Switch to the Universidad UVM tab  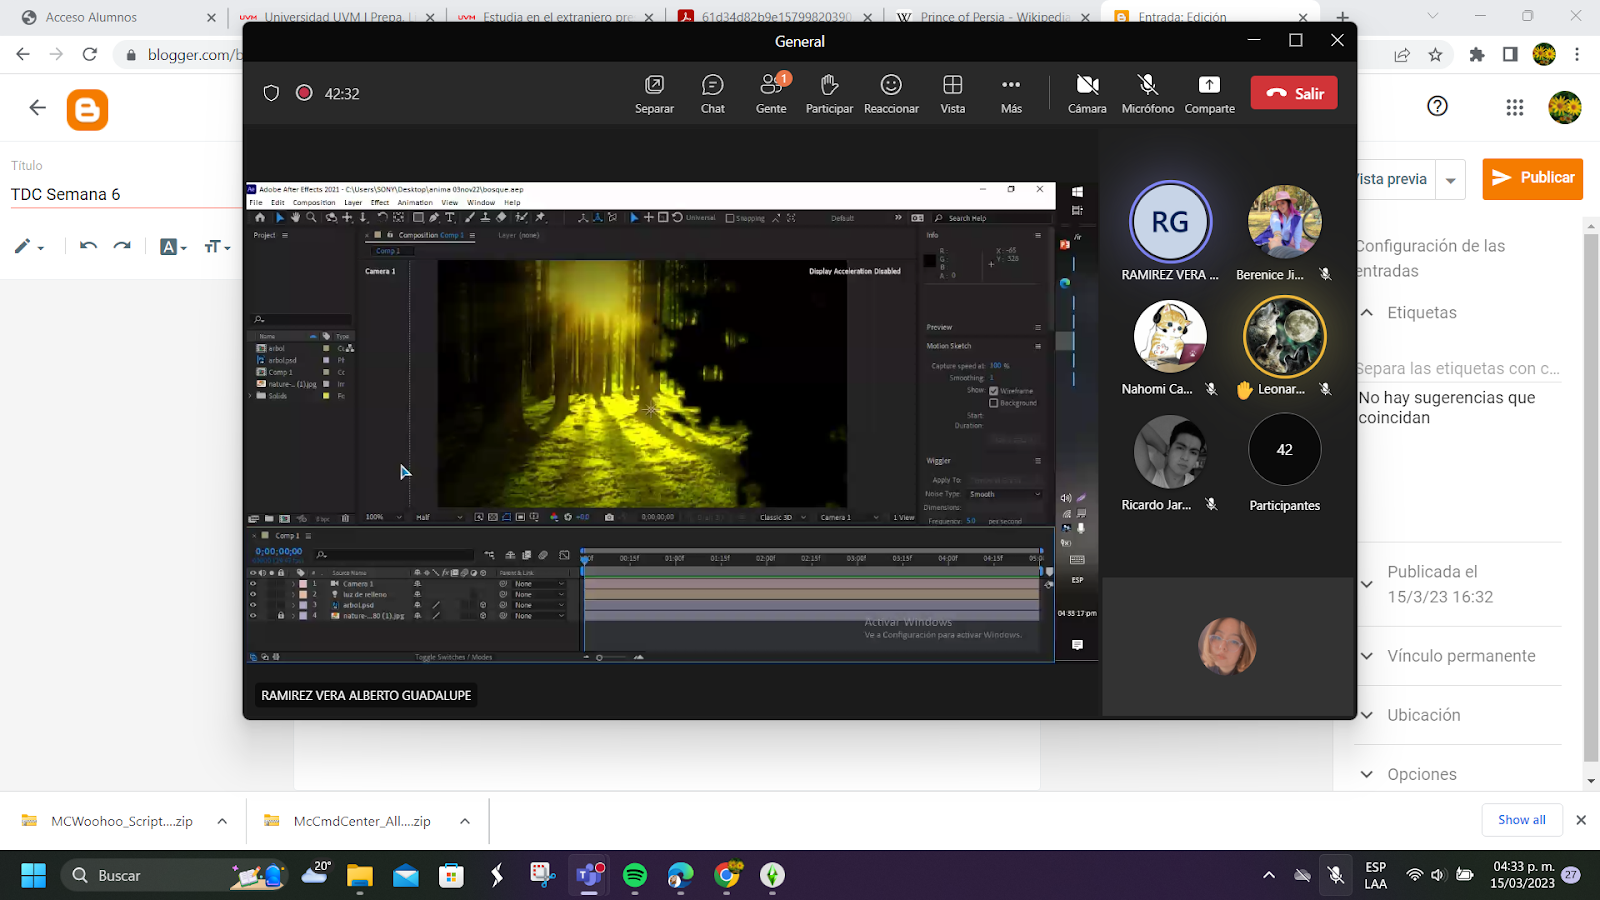336,17
